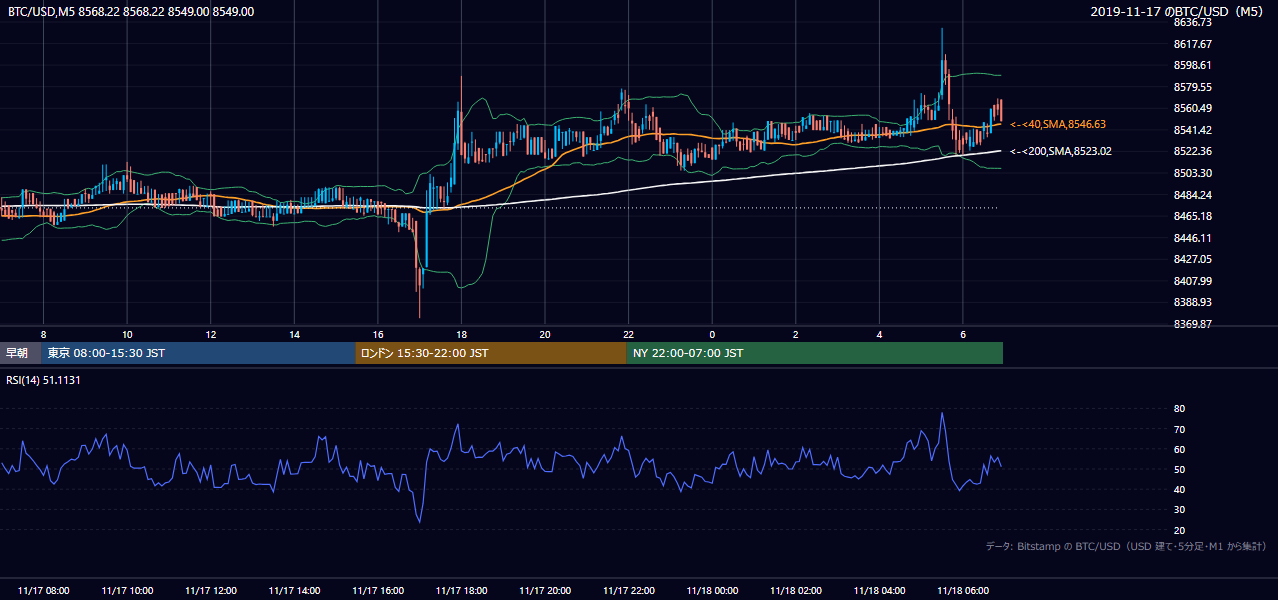
Task: Click hour label 22 under price chart
Action: pyautogui.click(x=628, y=334)
